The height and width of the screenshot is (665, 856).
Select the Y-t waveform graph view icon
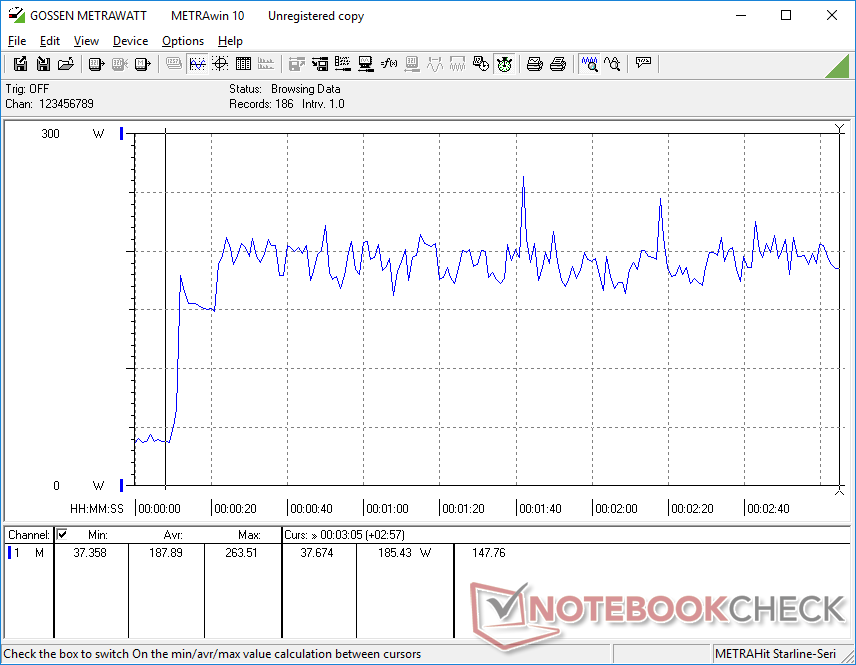[197, 64]
